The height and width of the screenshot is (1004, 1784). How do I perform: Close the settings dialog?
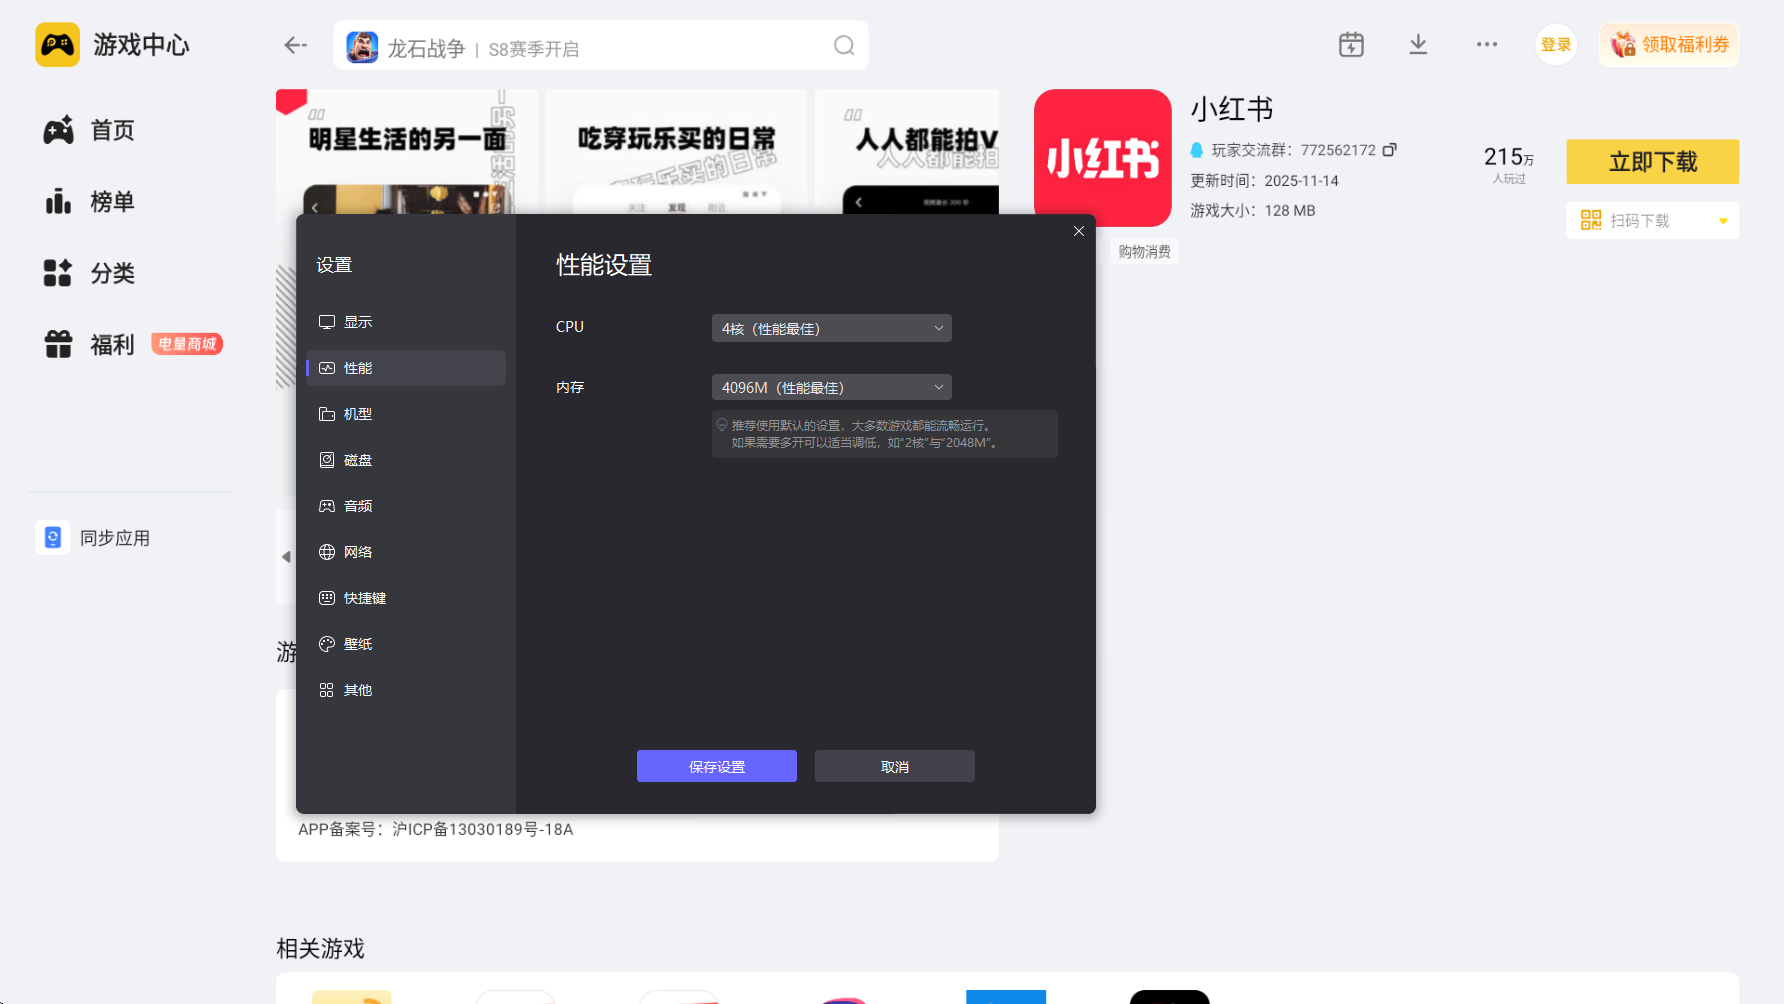(x=1079, y=231)
